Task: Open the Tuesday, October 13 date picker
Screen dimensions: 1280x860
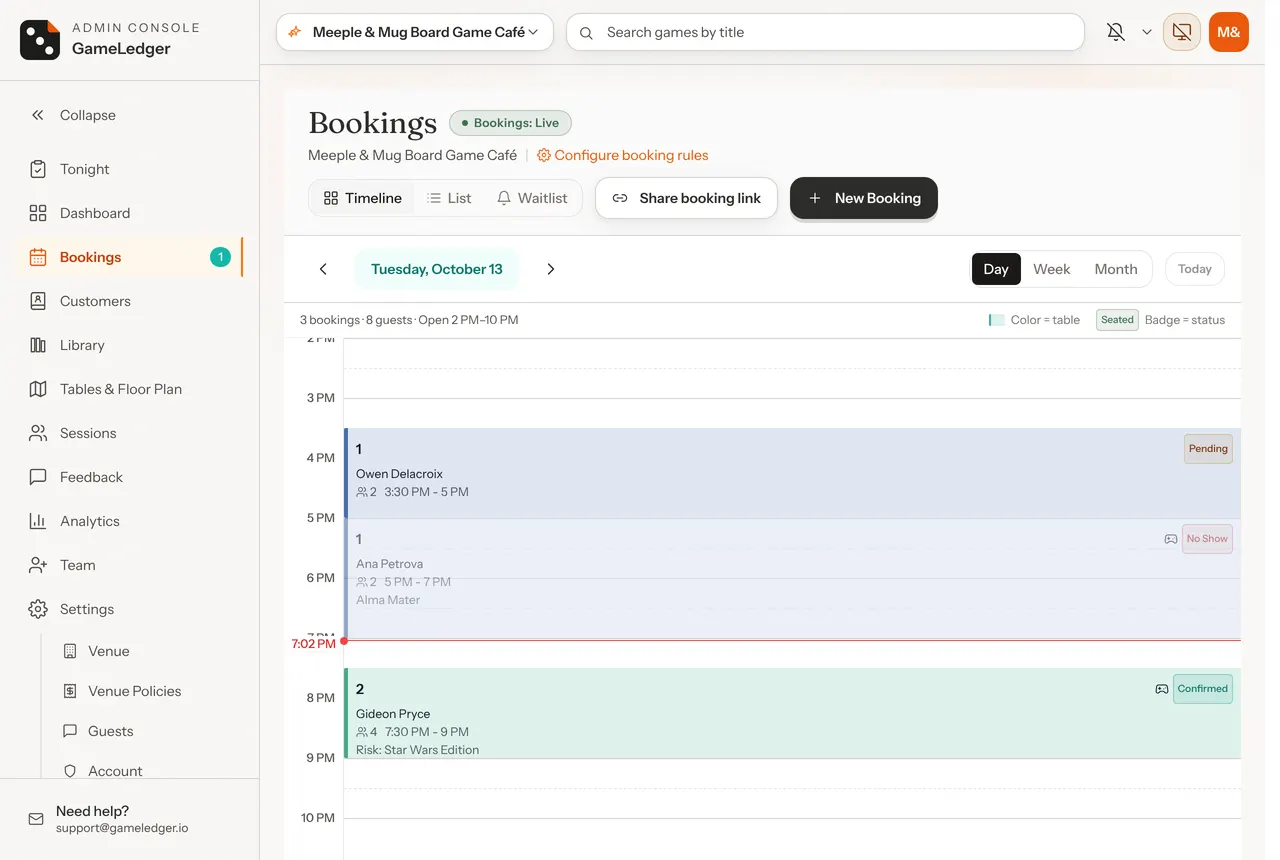Action: [437, 269]
